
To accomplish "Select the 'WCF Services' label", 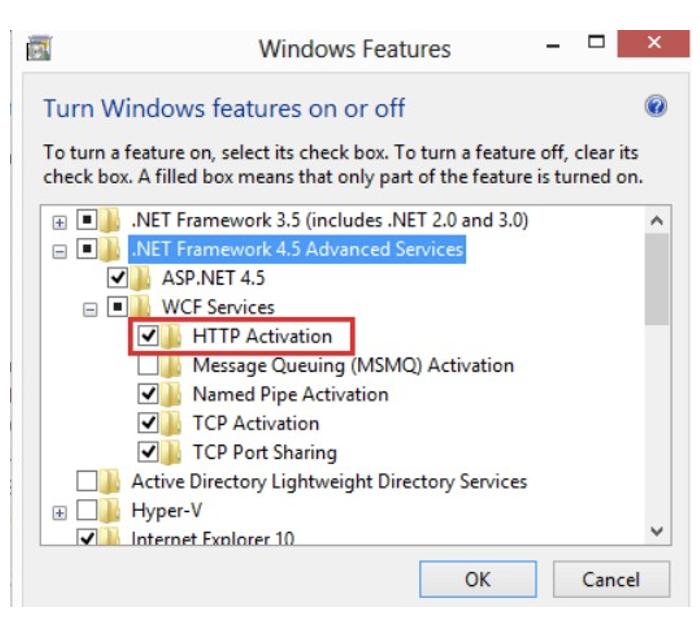I will (x=218, y=307).
